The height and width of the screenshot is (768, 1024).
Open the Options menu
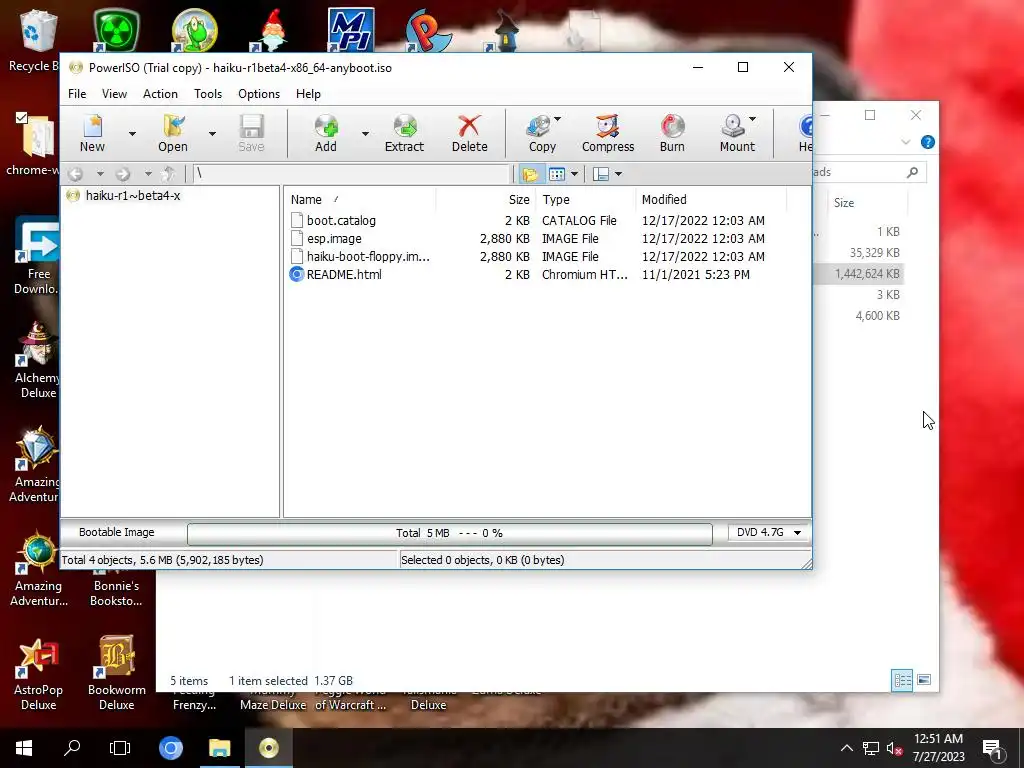(x=259, y=94)
